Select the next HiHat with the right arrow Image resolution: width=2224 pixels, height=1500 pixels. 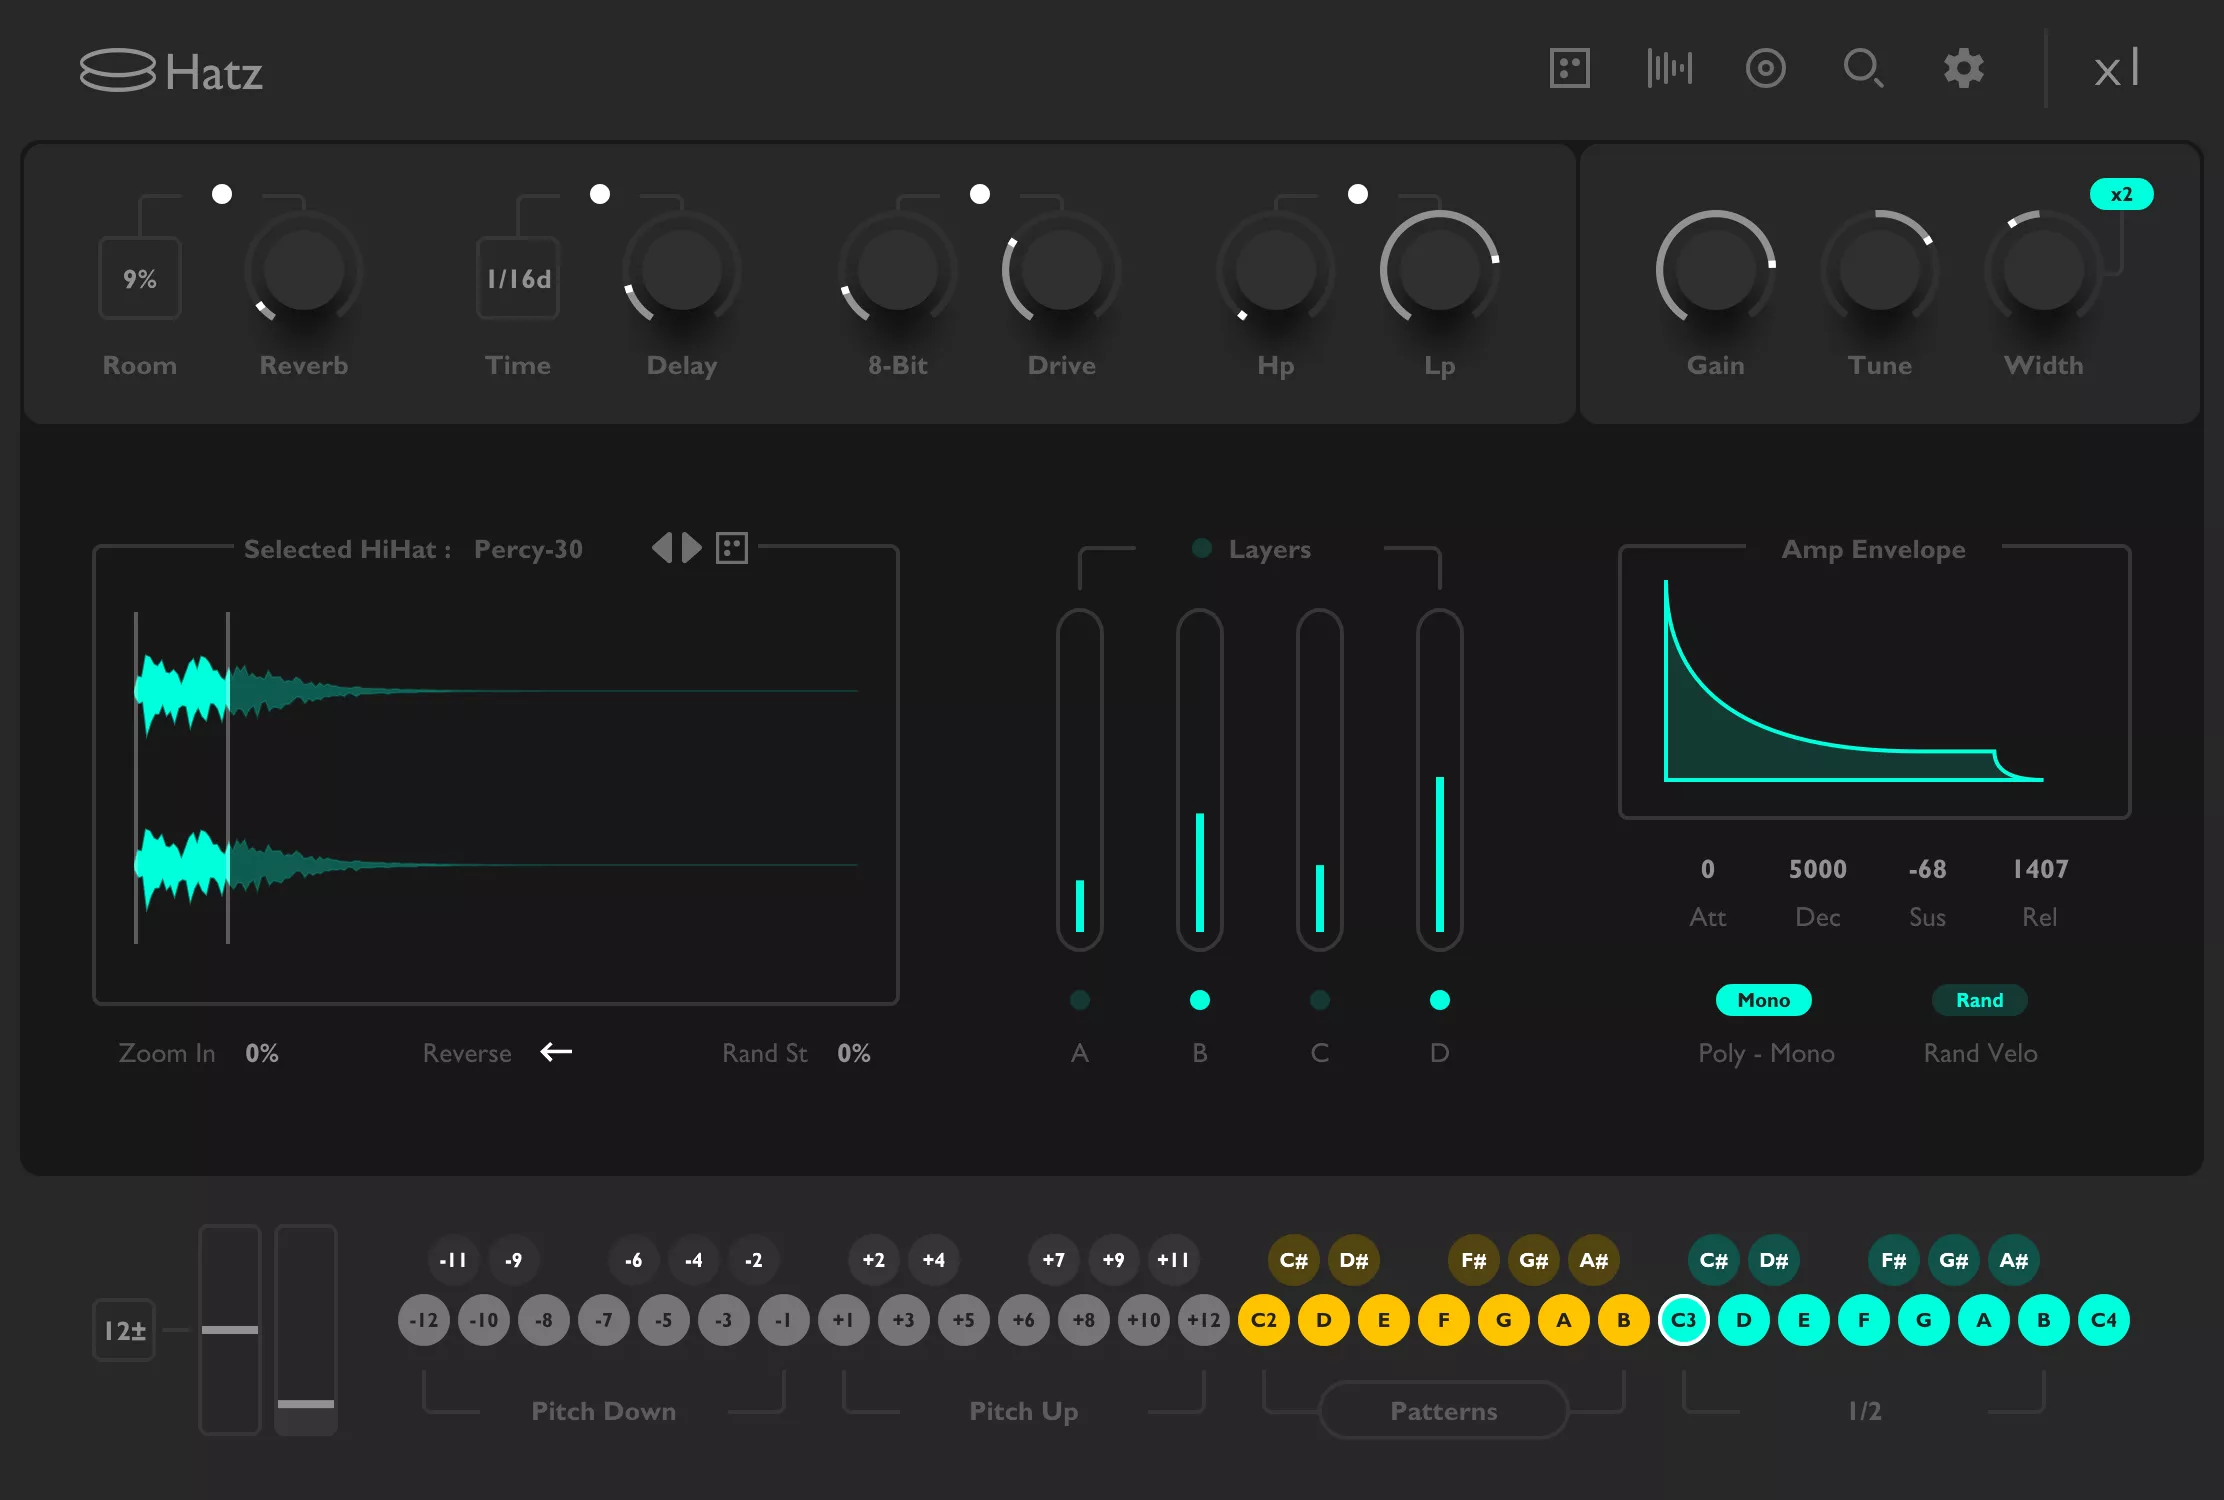690,548
